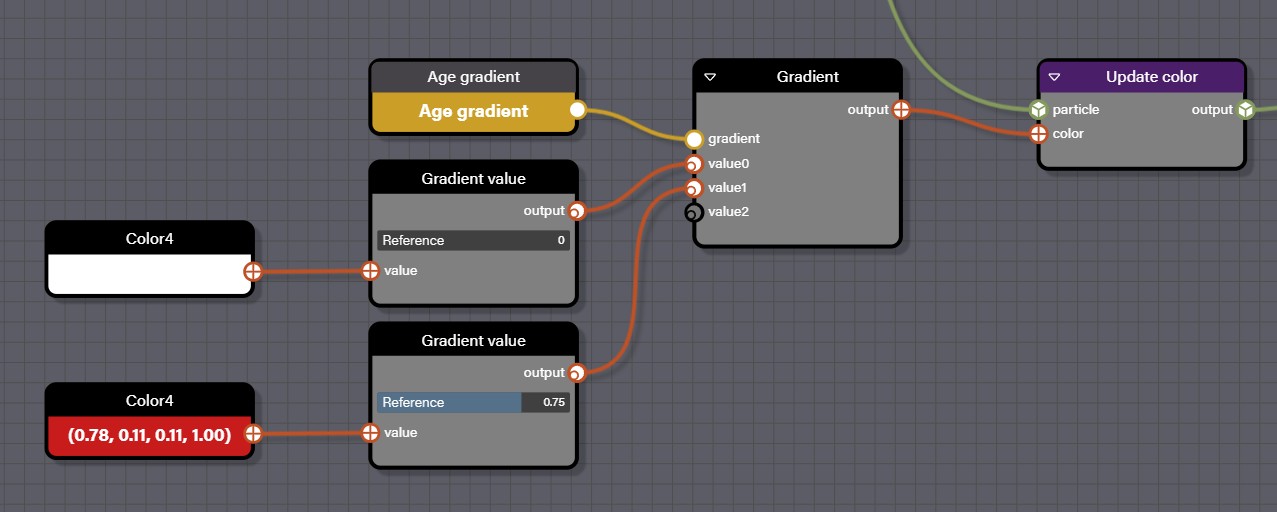Click the color port label on Update color
This screenshot has width=1277, height=512.
point(1068,134)
